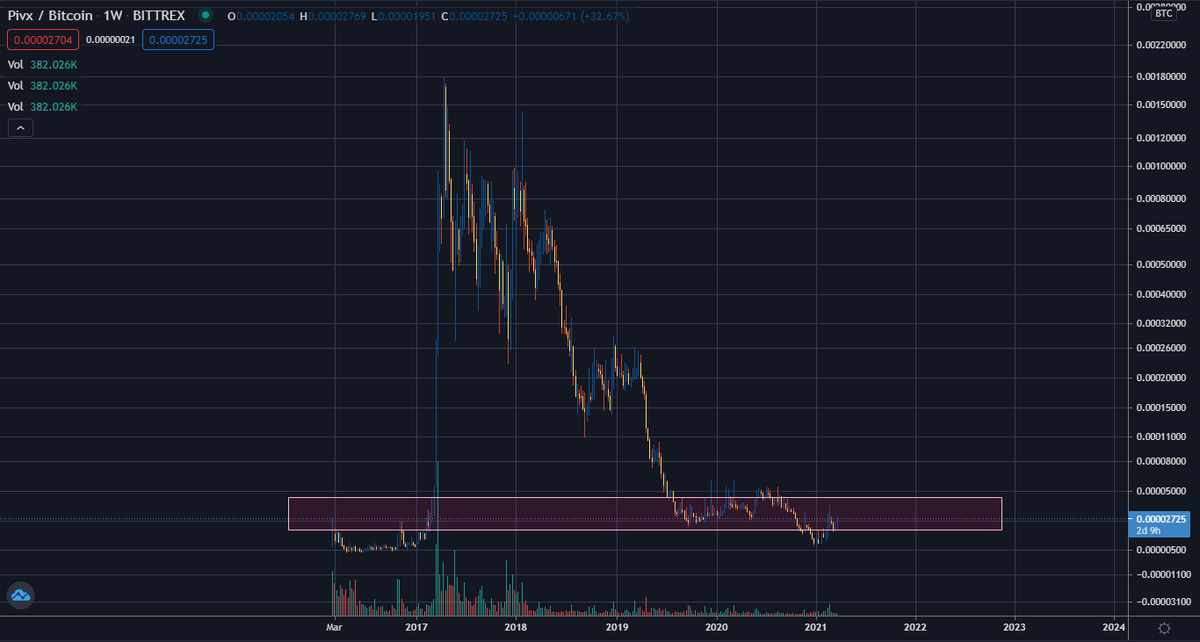
Task: Open chart settings gear icon
Action: pyautogui.click(x=1164, y=627)
